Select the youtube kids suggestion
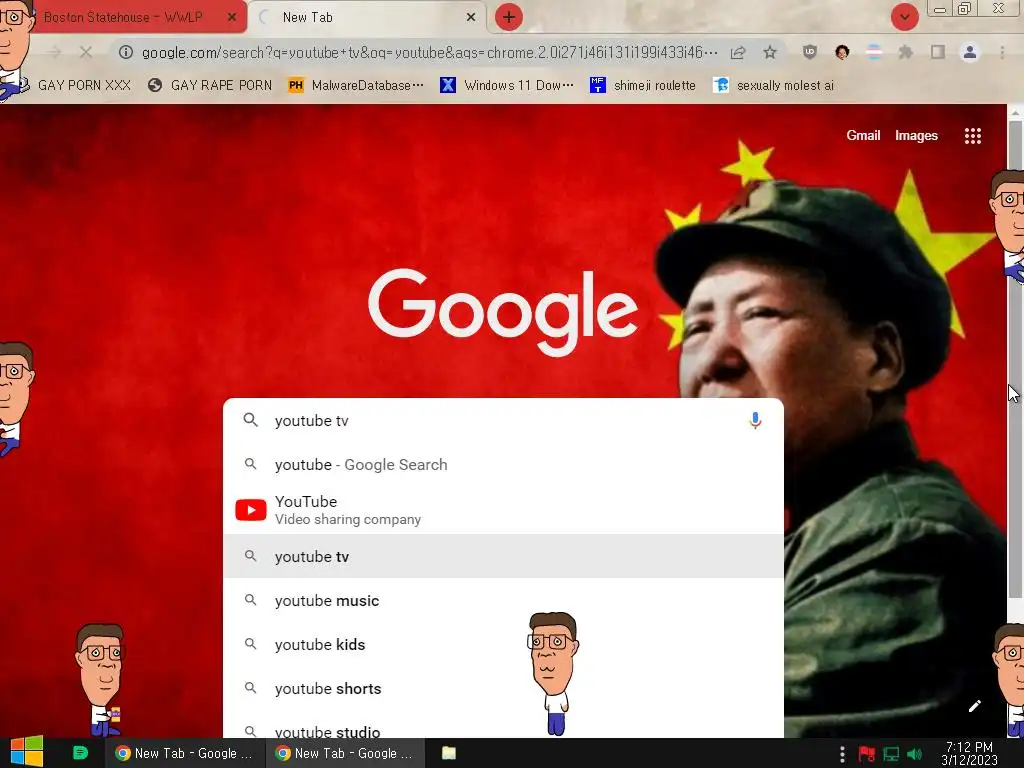1024x768 pixels. (x=503, y=645)
